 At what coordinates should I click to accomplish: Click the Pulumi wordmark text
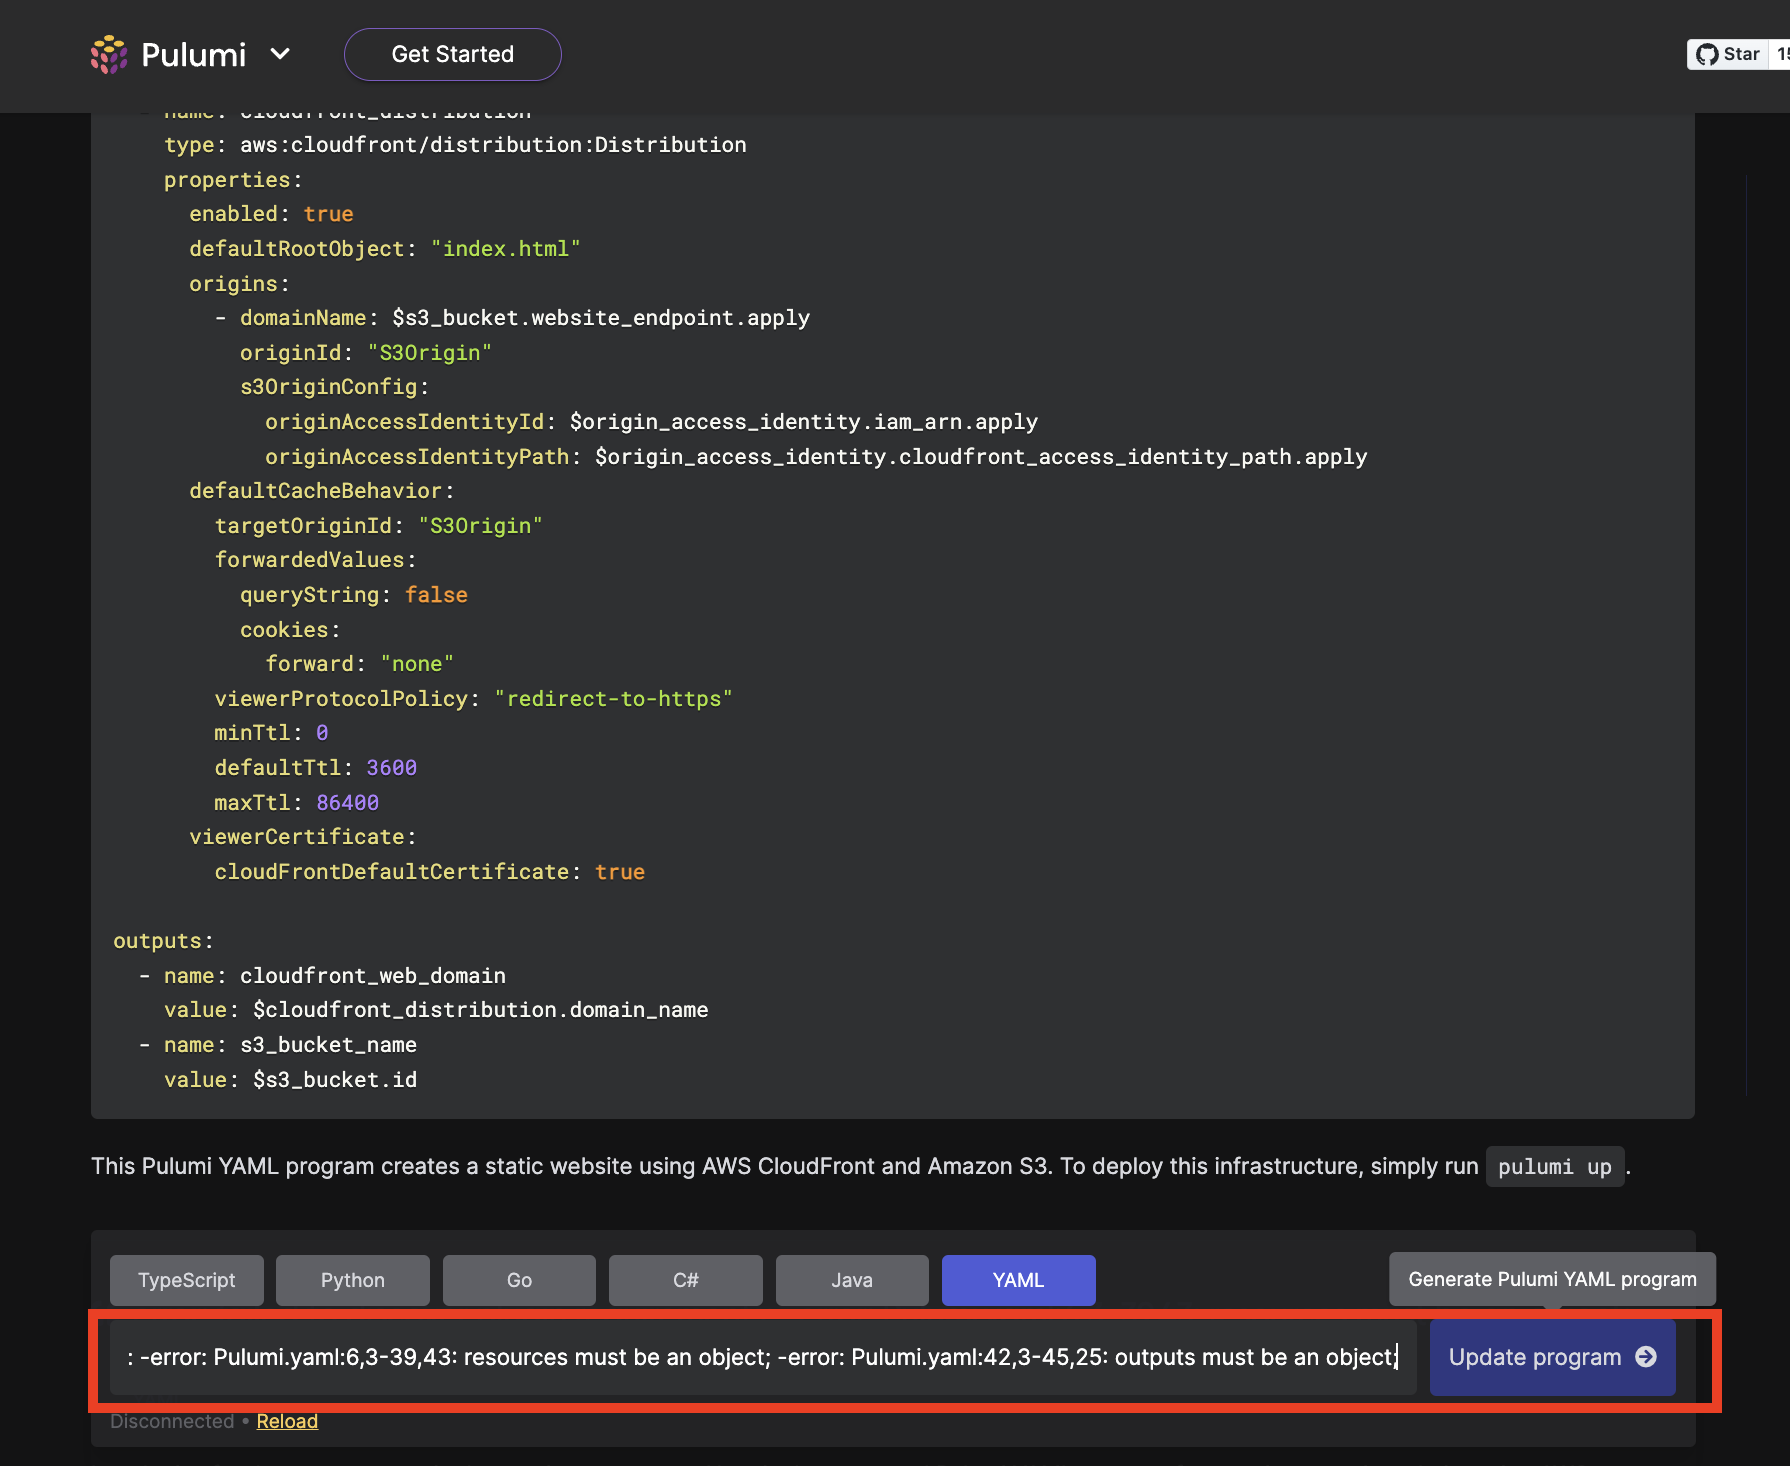pos(193,55)
